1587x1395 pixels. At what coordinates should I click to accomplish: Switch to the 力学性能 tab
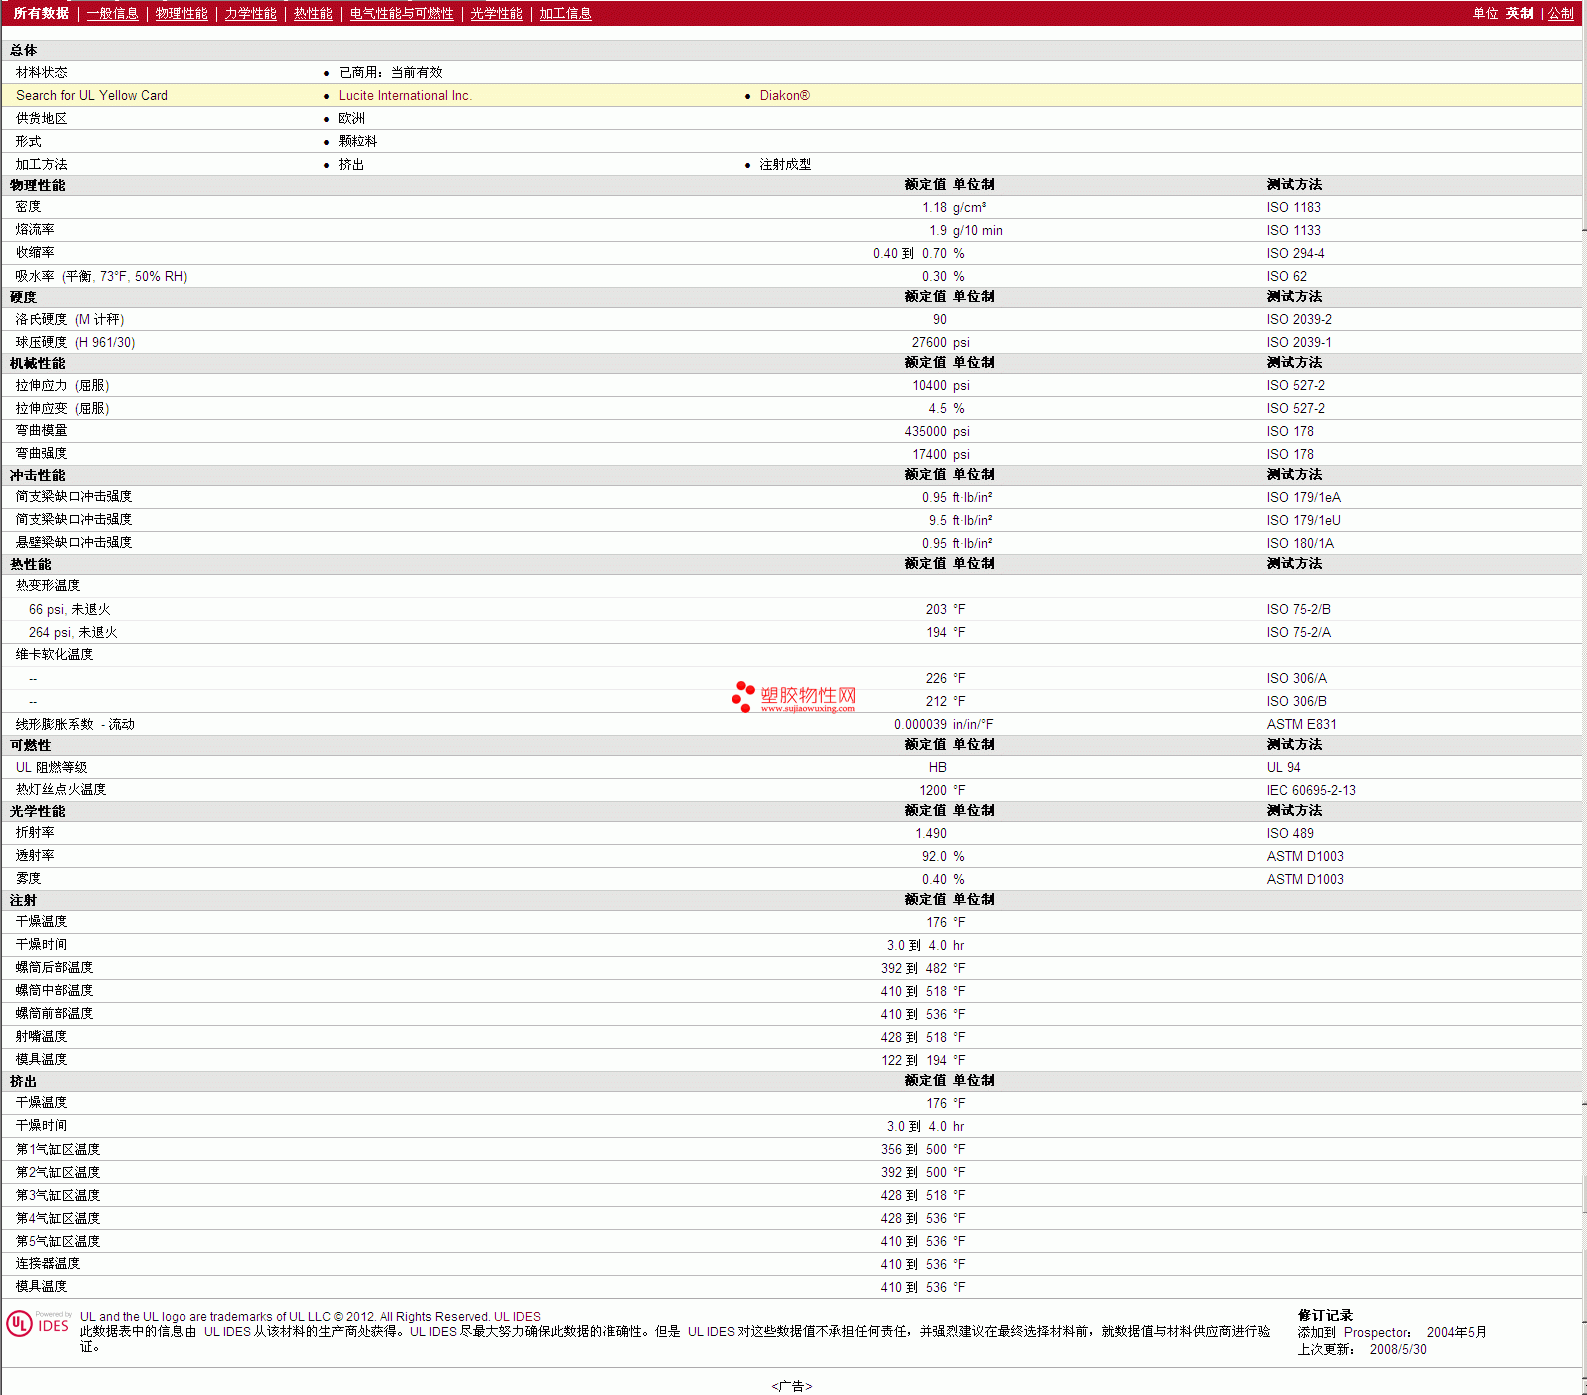pos(251,13)
